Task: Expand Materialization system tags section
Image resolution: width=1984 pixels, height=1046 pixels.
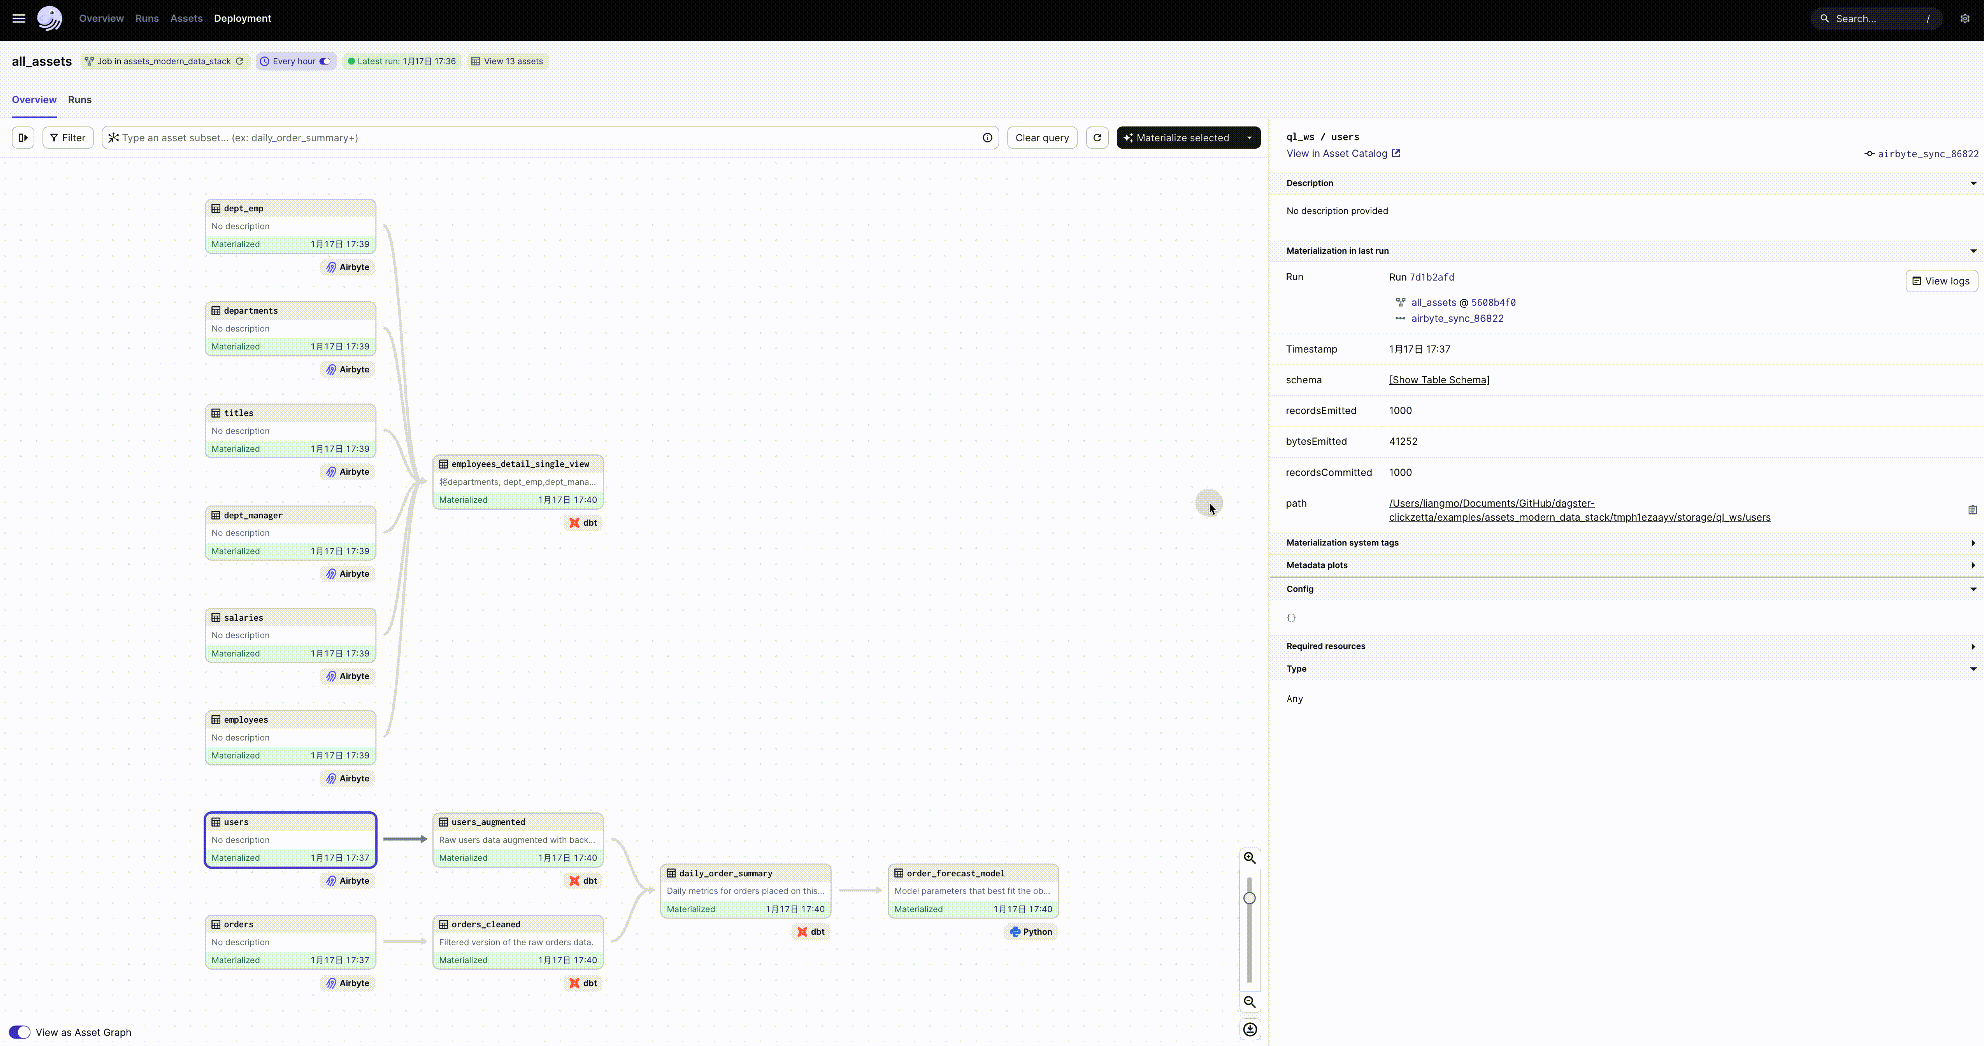Action: [x=1972, y=543]
